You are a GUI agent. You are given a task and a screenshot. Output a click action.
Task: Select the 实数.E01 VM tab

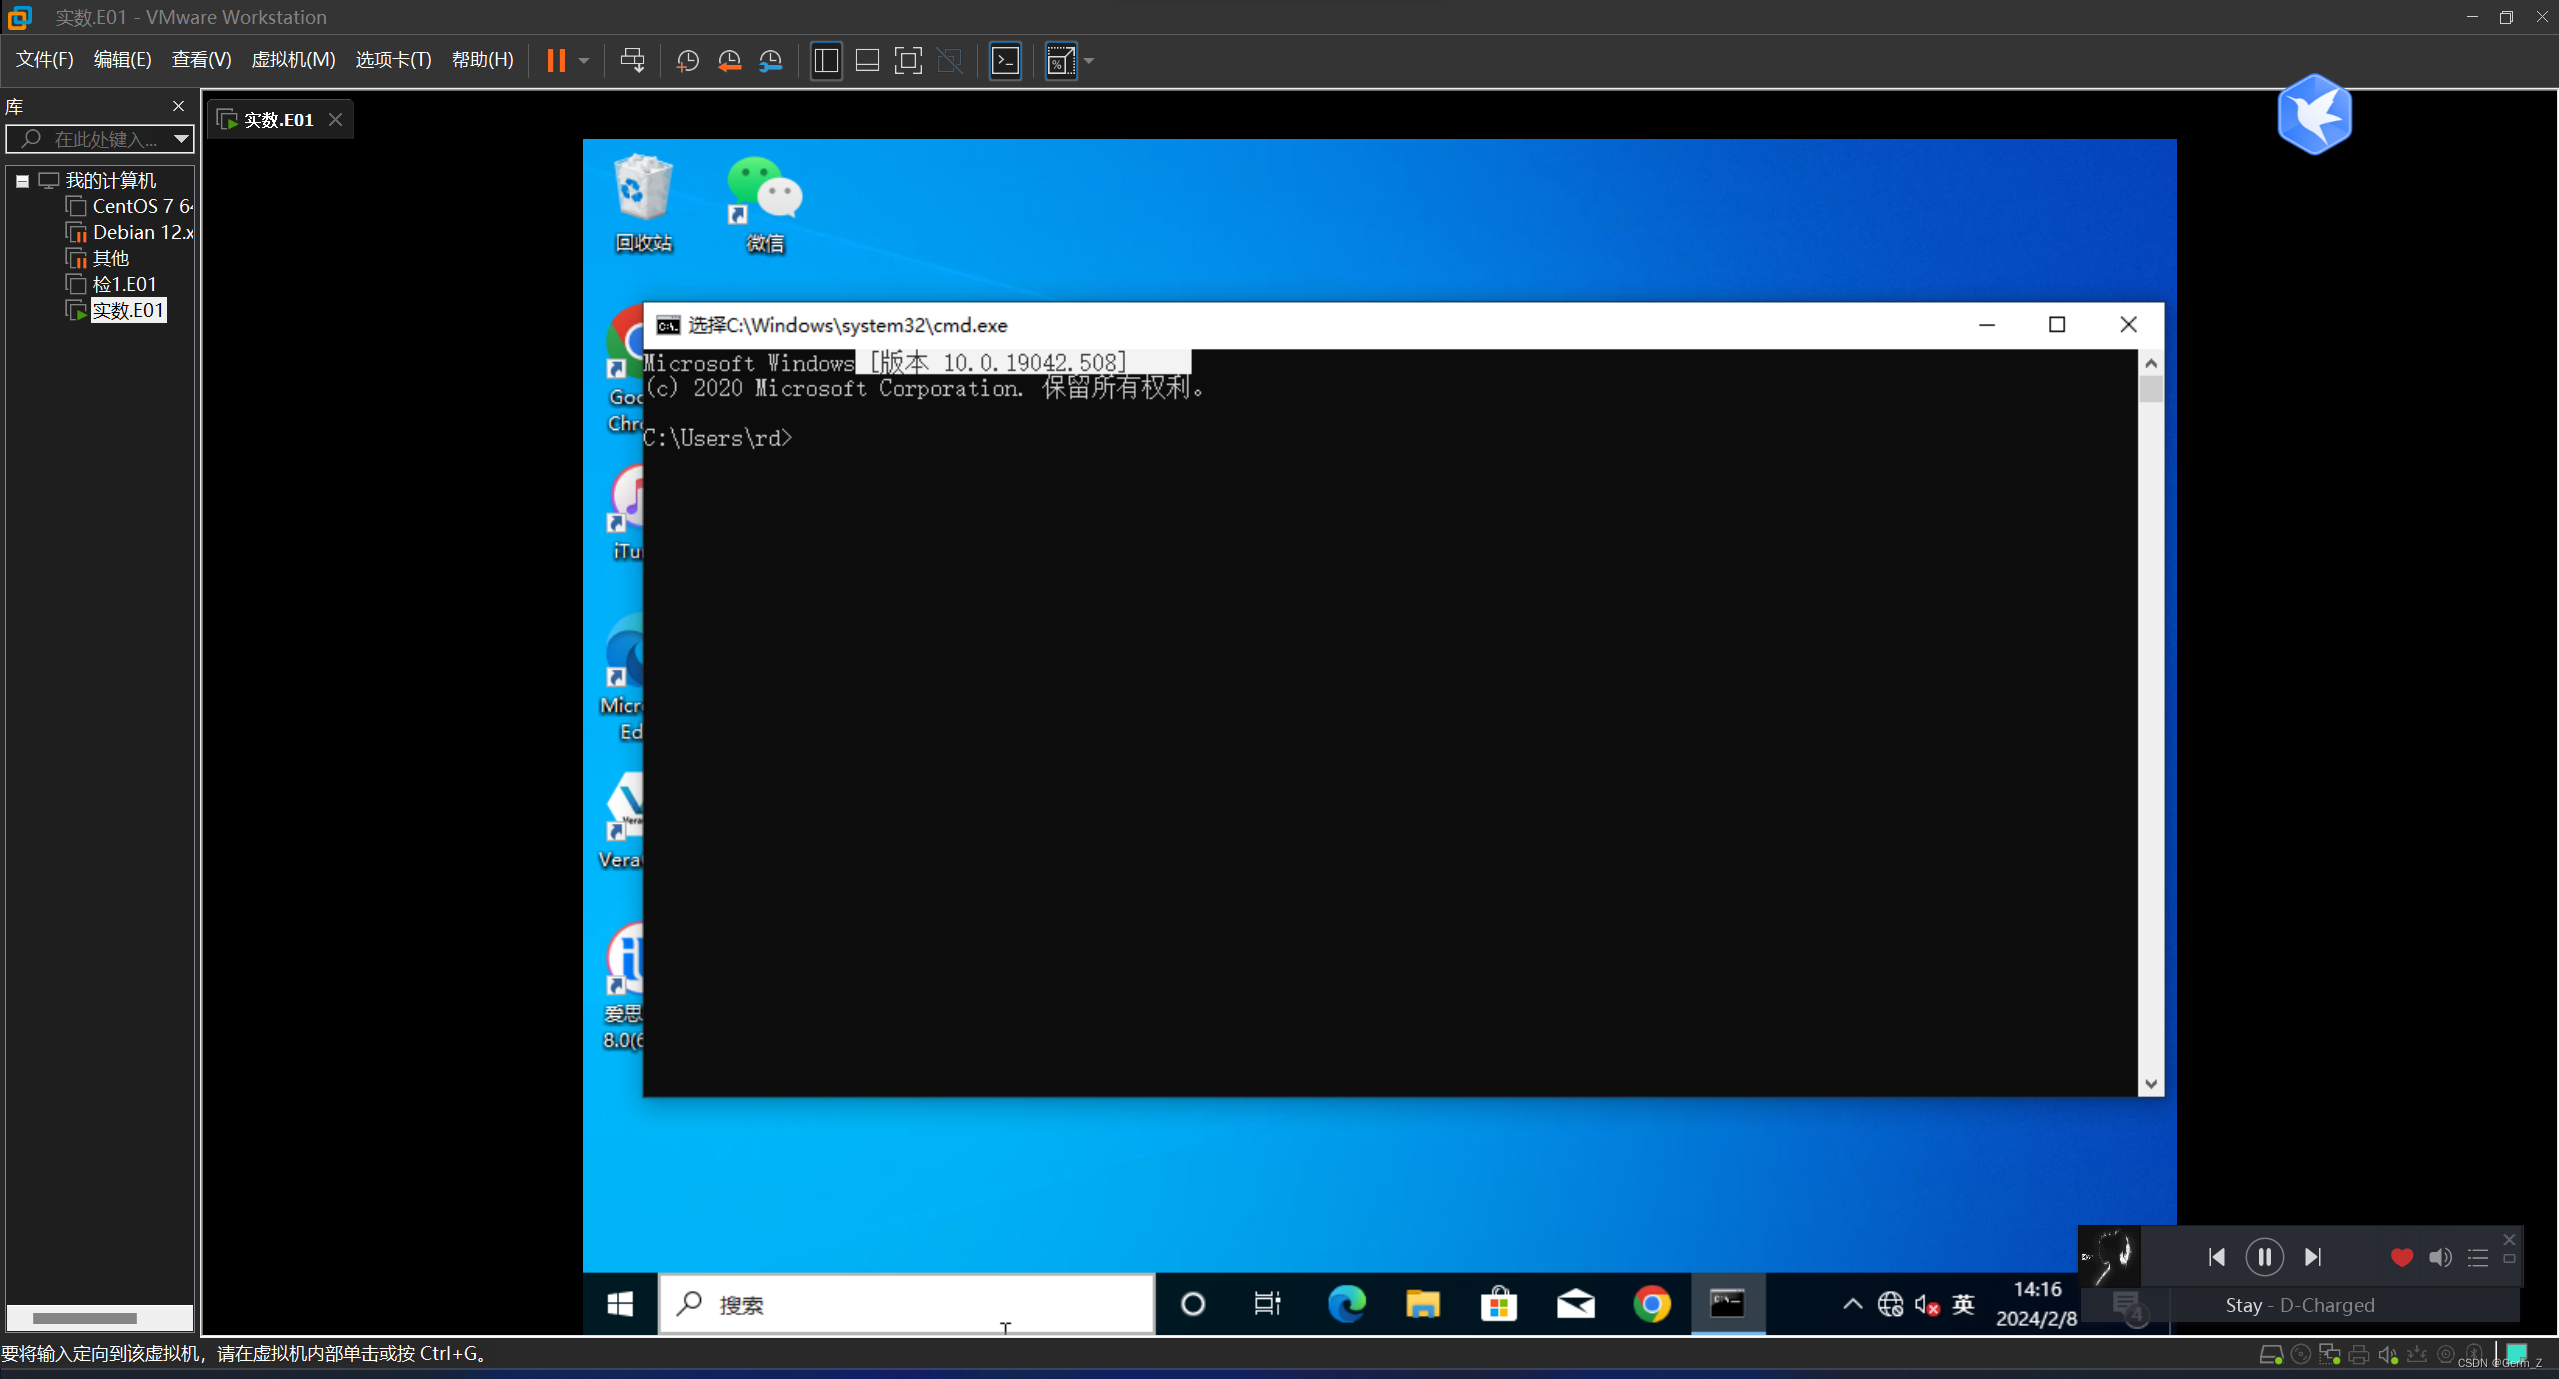coord(278,120)
